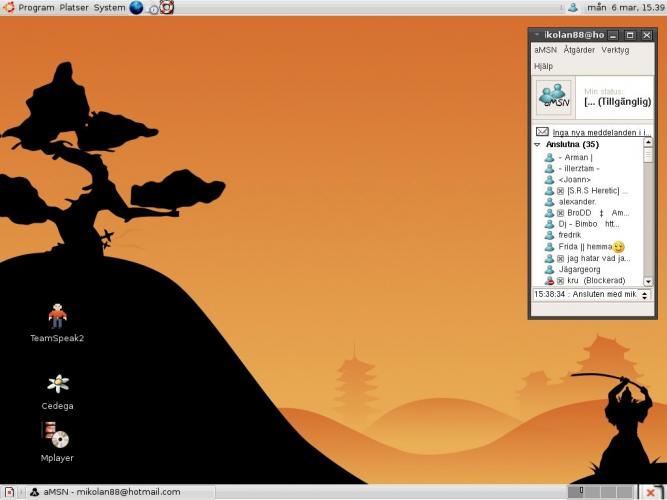Screen dimensions: 667x500
Task: Open the Tillgänglig status selector
Action: pyautogui.click(x=617, y=102)
